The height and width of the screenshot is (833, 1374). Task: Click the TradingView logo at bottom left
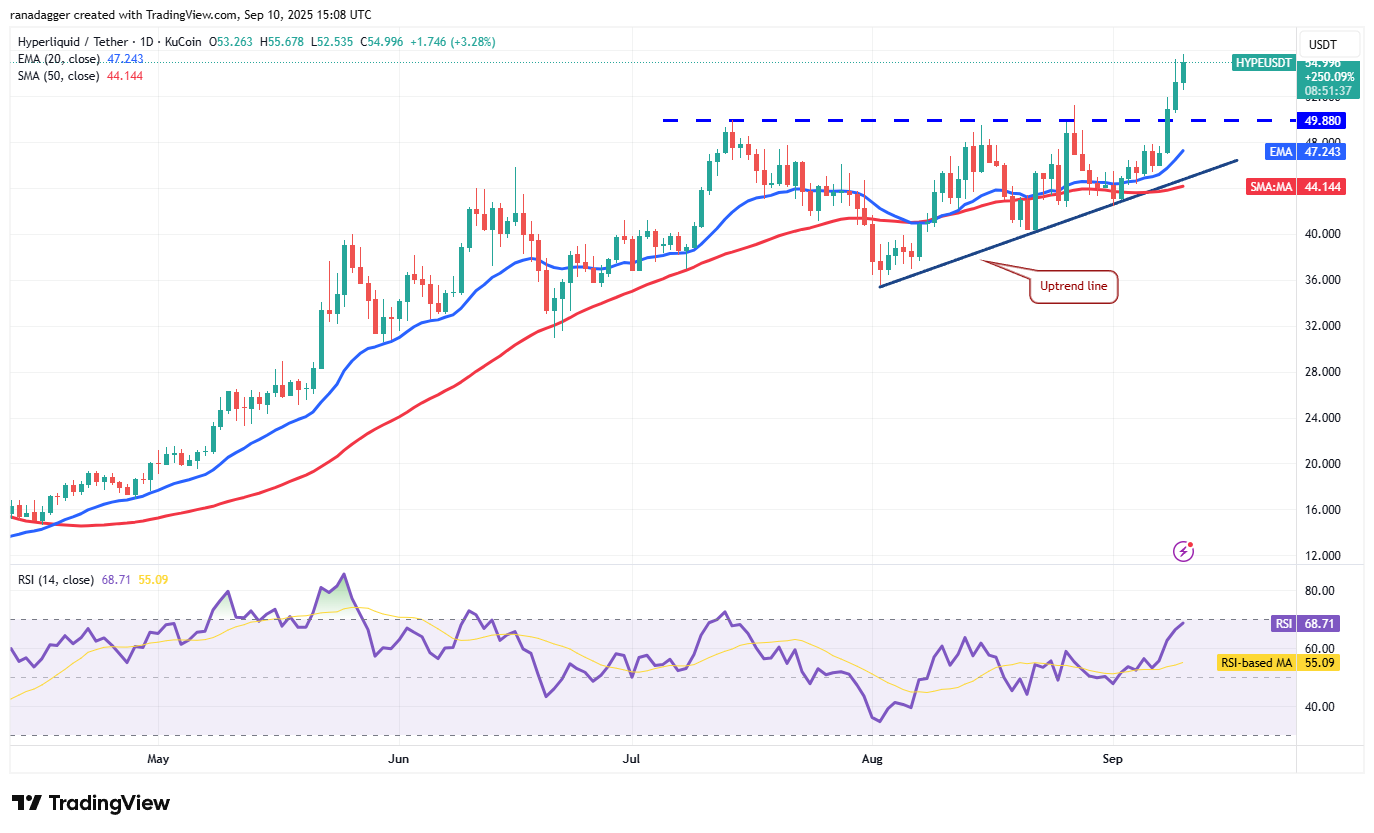pyautogui.click(x=90, y=803)
